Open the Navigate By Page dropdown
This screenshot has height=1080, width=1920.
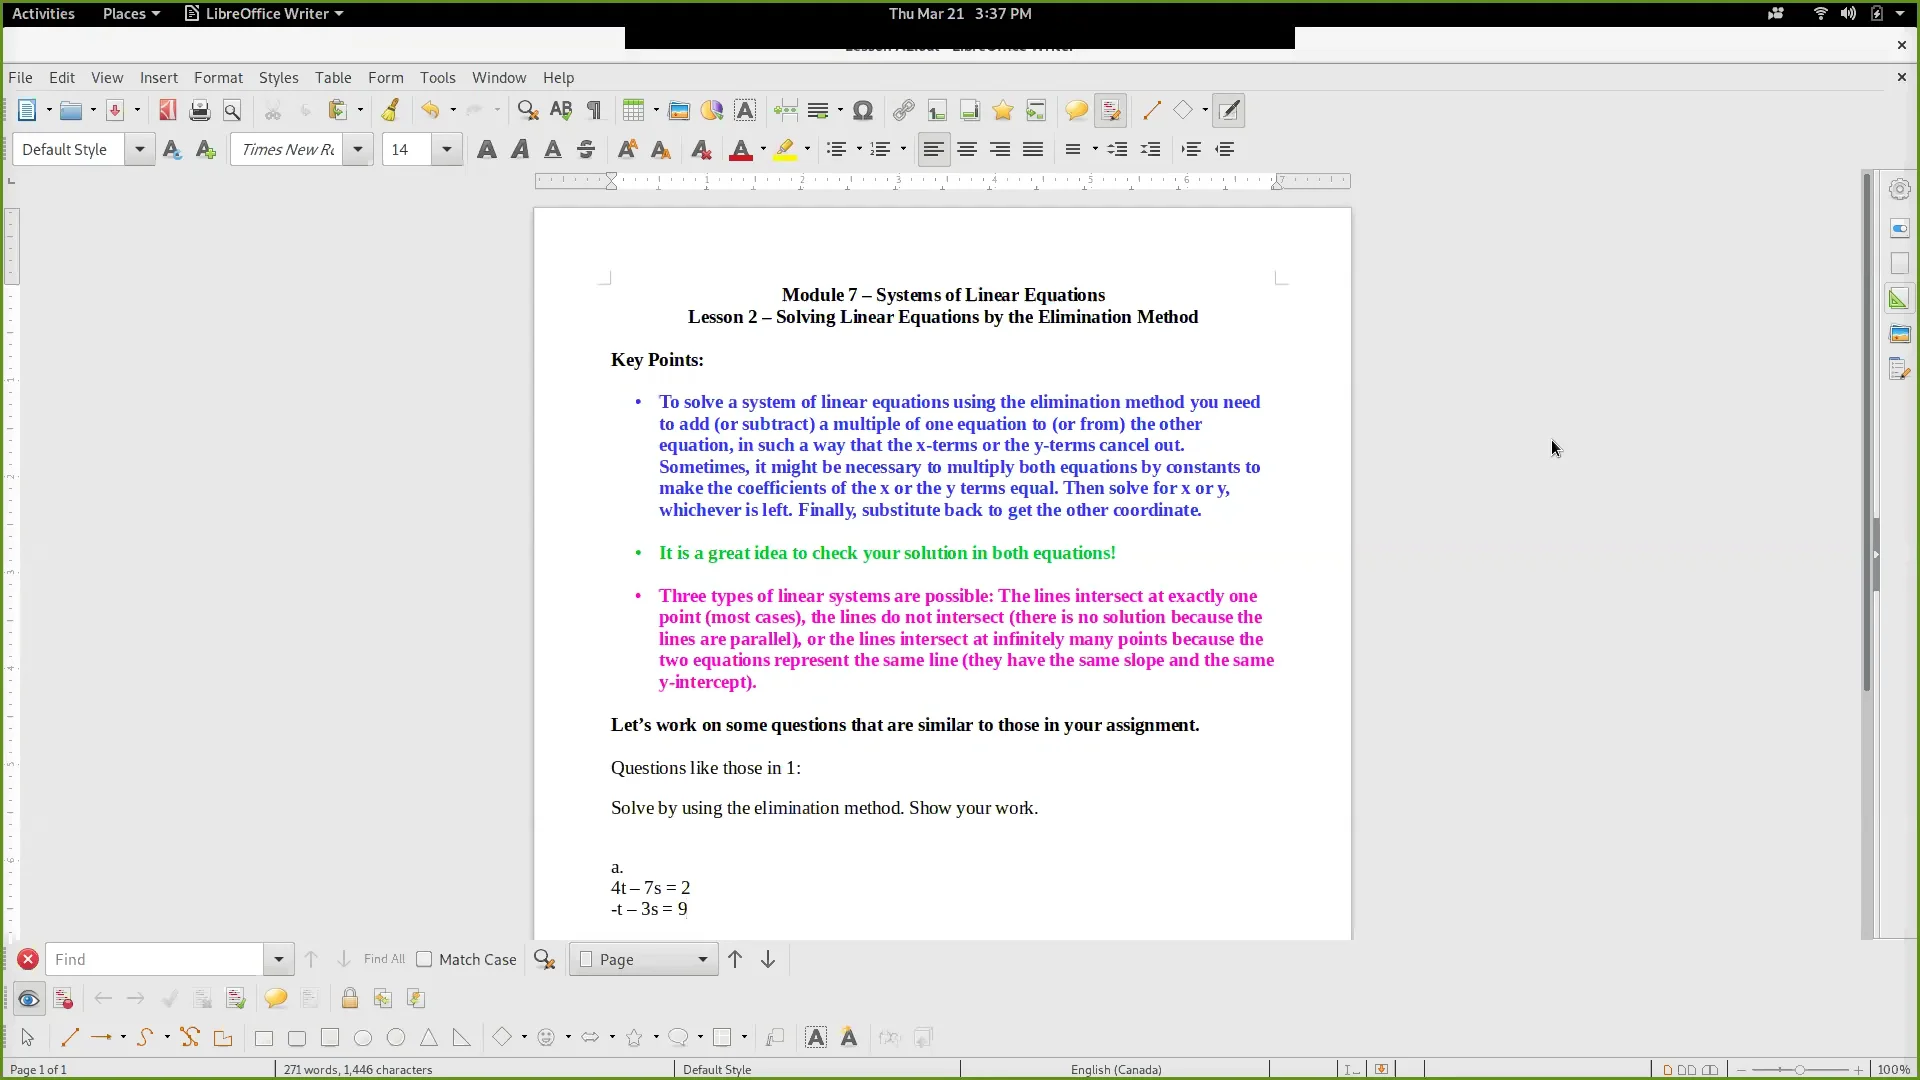point(644,959)
